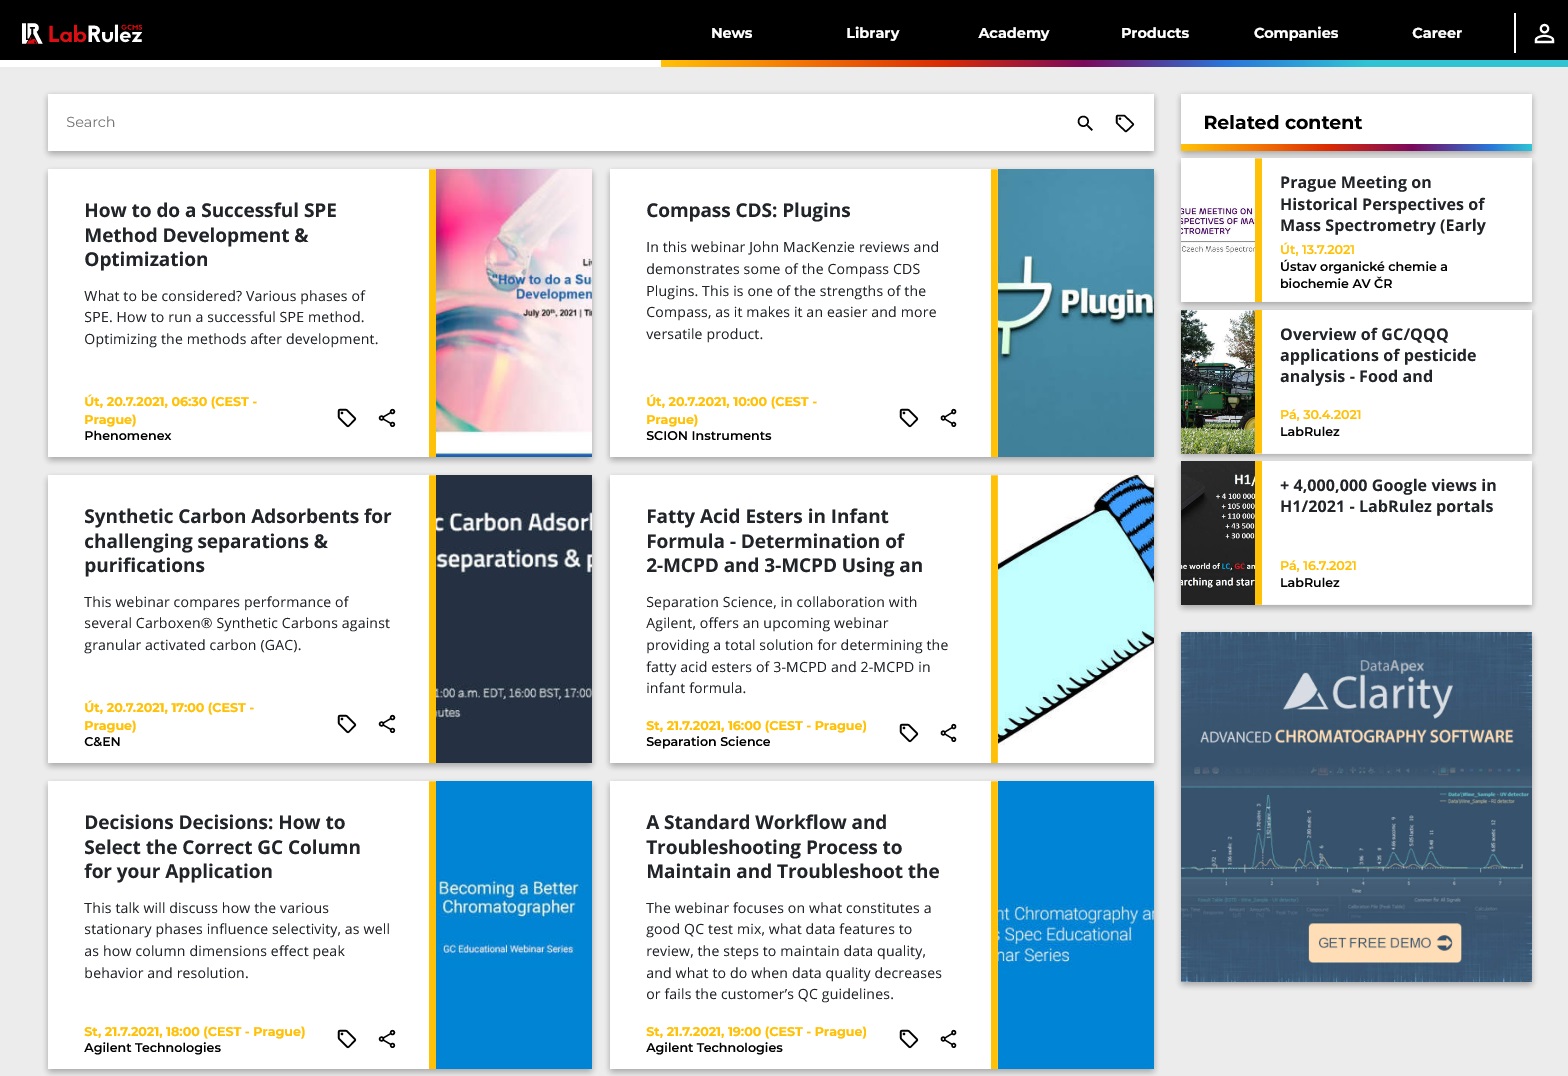Open the News menu
The image size is (1568, 1076).
click(x=732, y=33)
